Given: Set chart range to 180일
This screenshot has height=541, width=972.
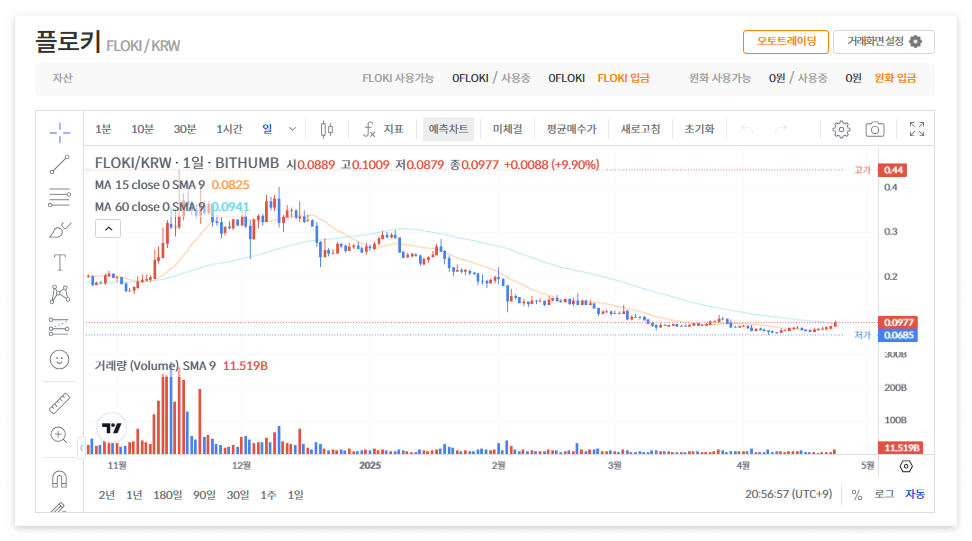Looking at the screenshot, I should [x=167, y=495].
